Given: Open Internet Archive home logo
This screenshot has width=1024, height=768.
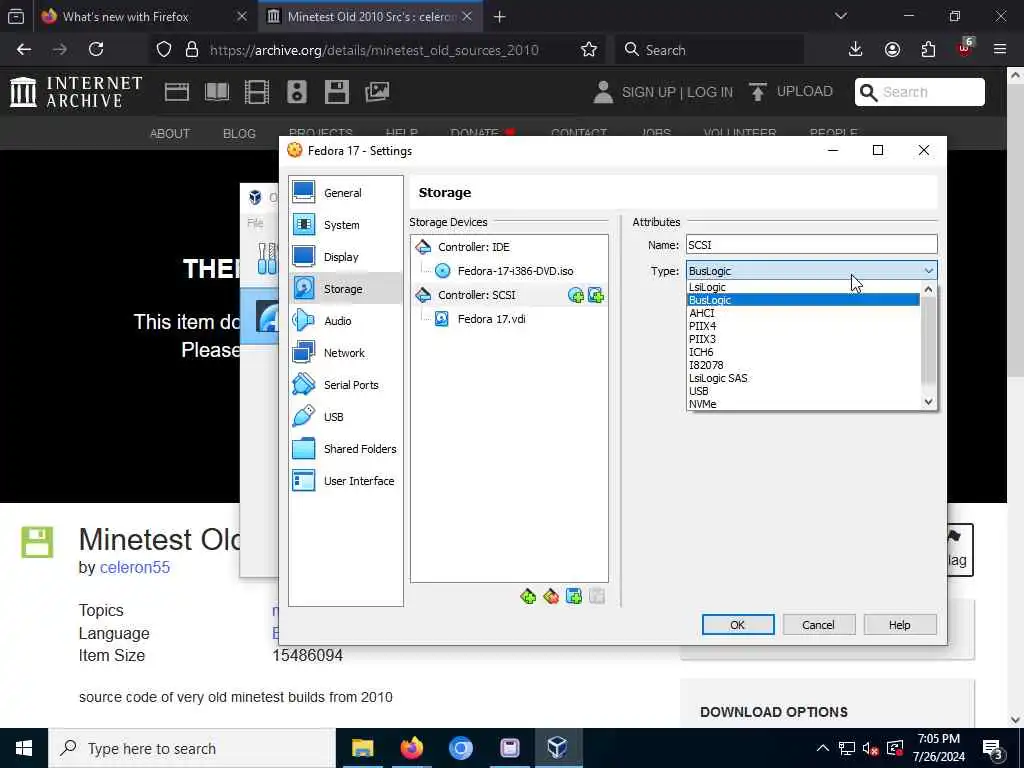Looking at the screenshot, I should (x=76, y=92).
